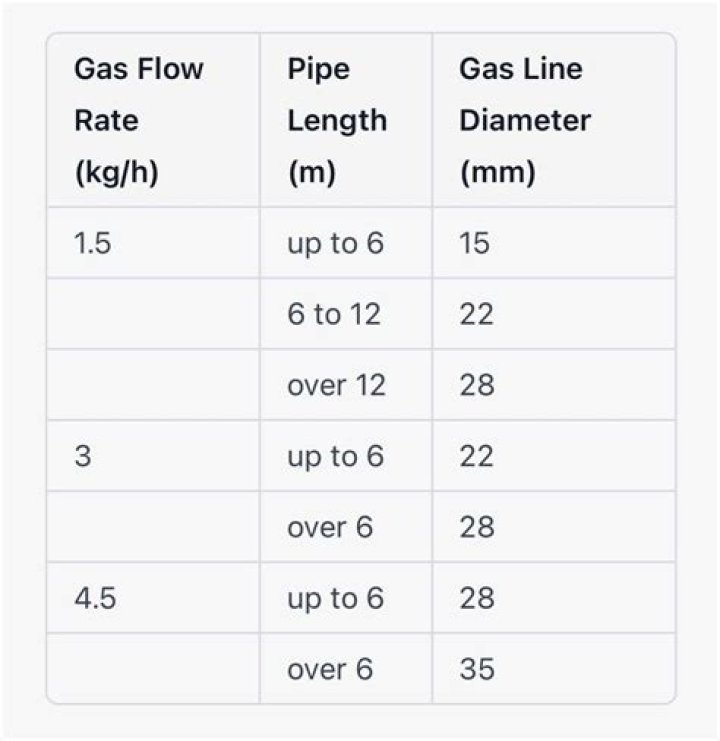Select diameter 28 directly above the 4.5 row
Screen dimensions: 720x741
pos(477,527)
